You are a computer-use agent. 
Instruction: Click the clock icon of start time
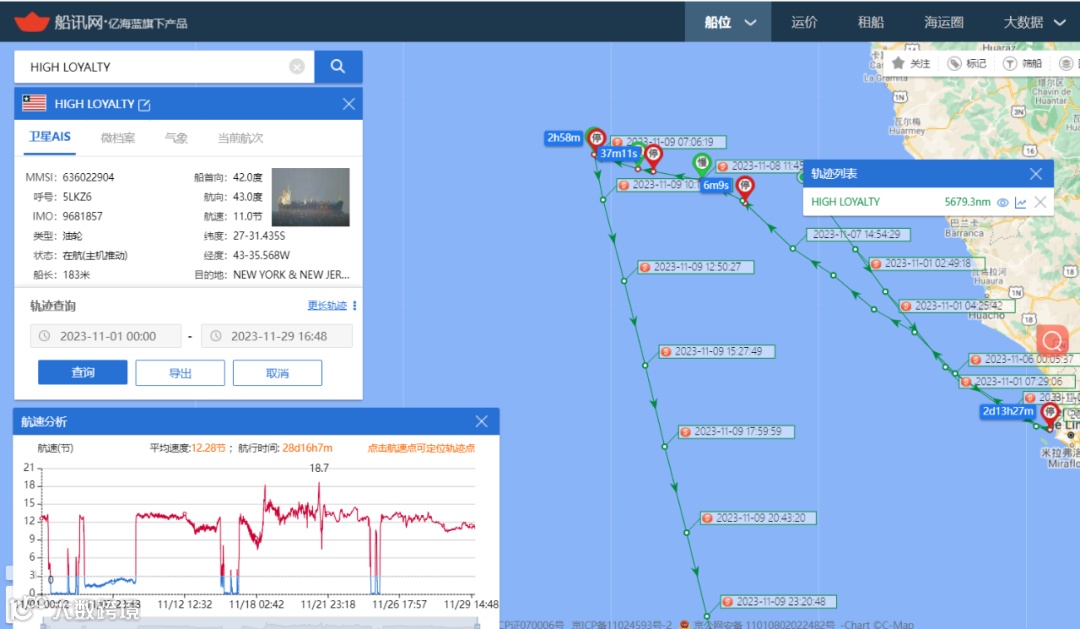(x=44, y=336)
